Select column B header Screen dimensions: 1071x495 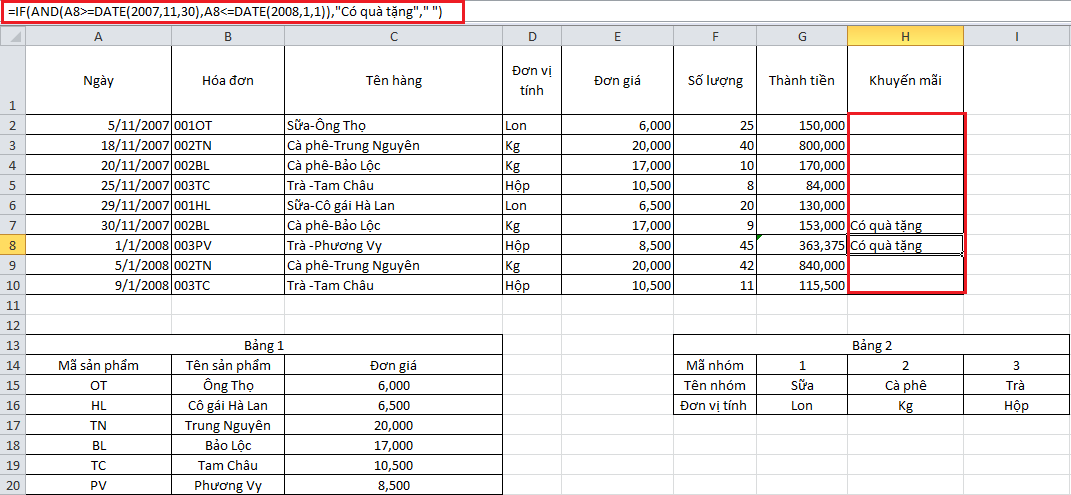coord(228,37)
